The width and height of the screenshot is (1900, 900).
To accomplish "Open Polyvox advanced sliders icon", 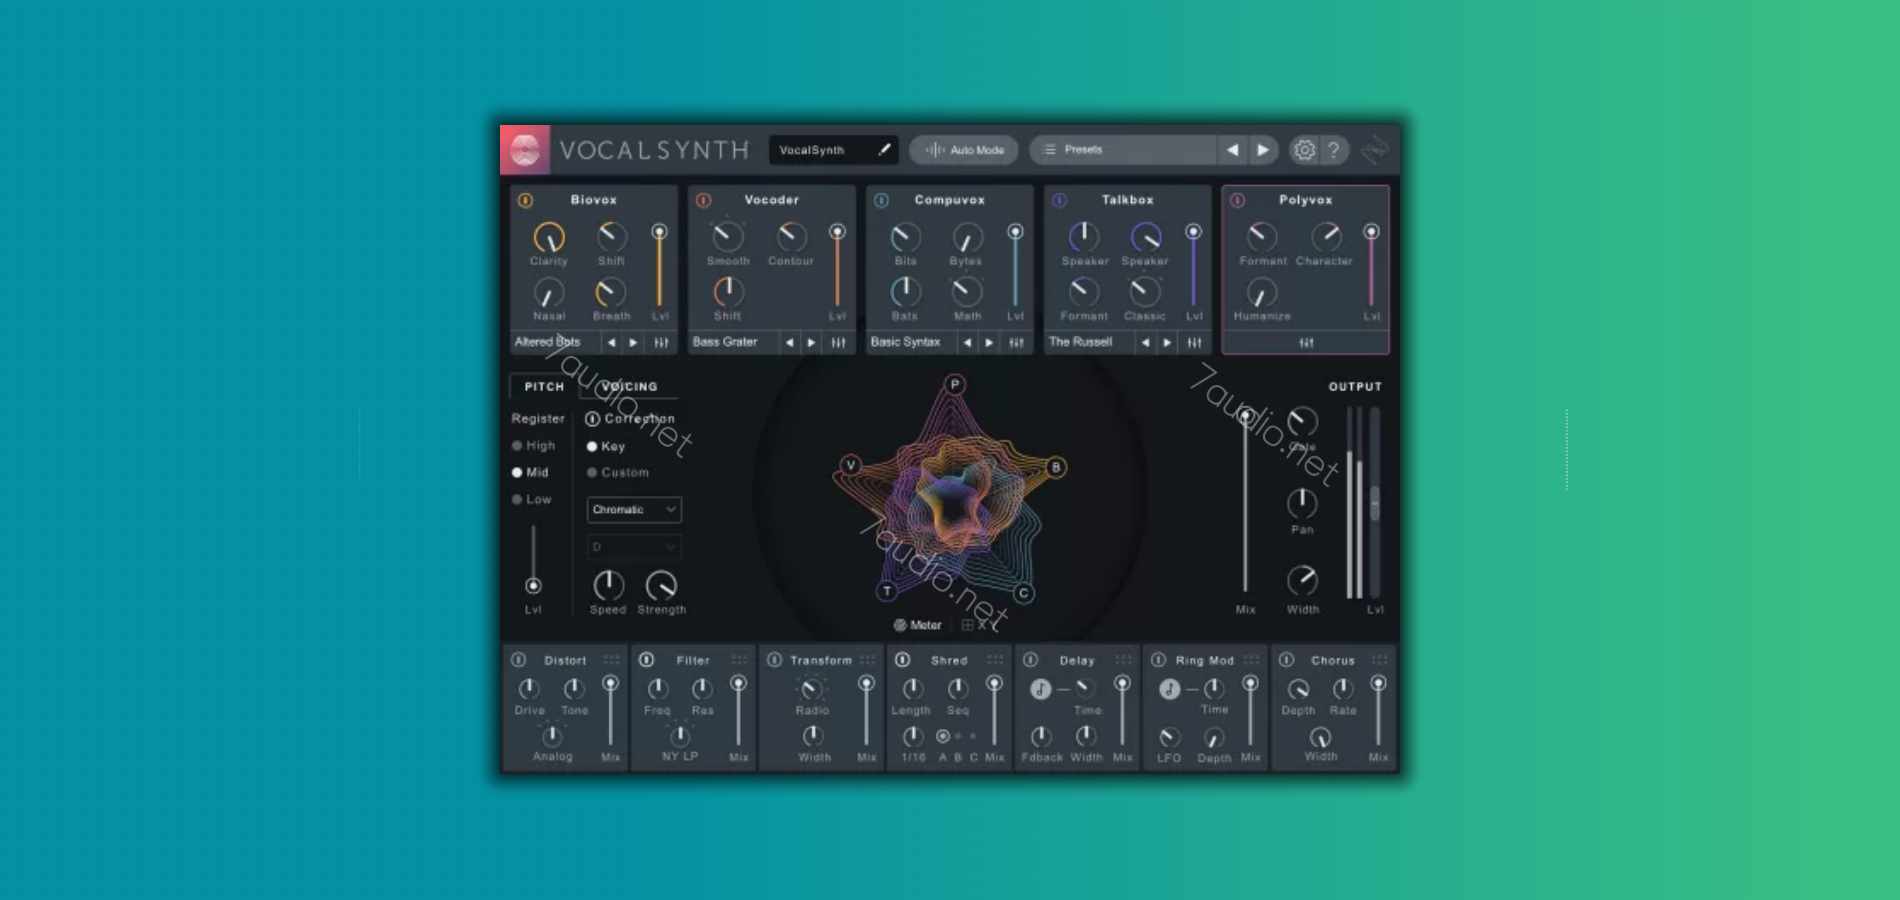I will click(1306, 342).
